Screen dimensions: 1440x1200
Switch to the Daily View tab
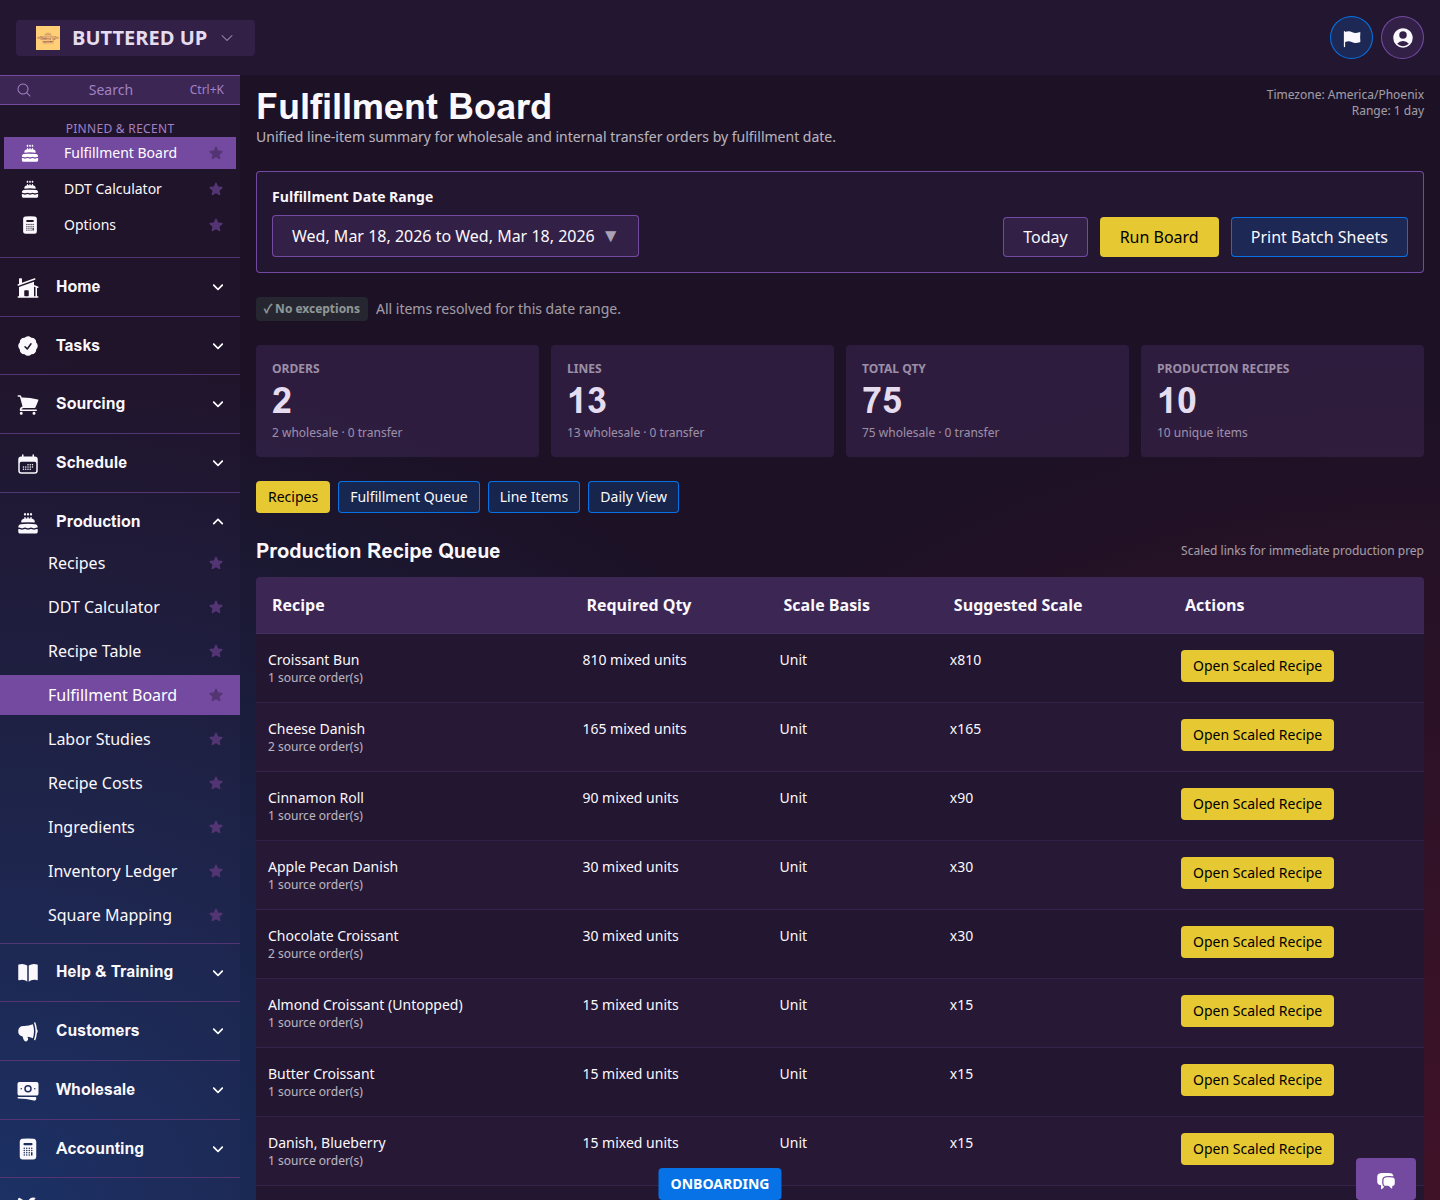point(633,497)
